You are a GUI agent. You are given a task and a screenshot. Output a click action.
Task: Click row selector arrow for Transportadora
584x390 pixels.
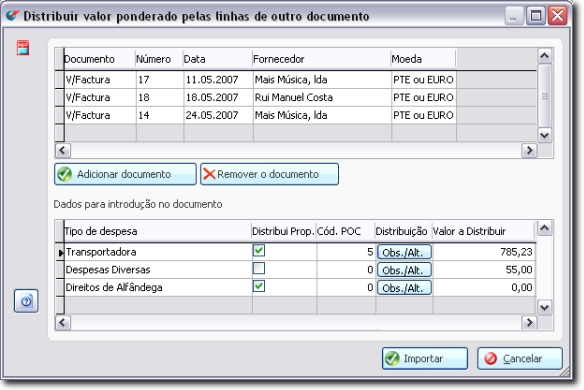tap(60, 252)
